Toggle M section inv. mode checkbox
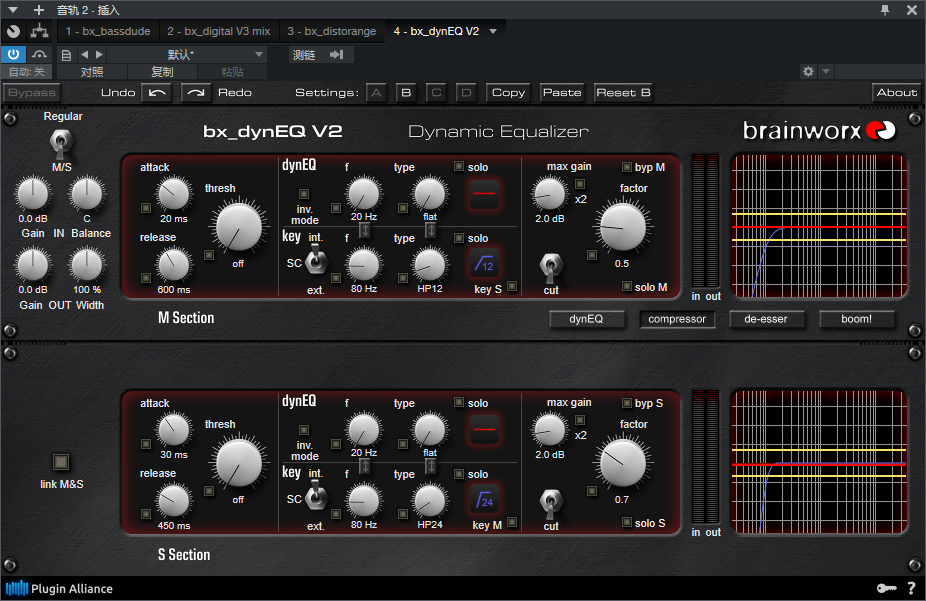 pyautogui.click(x=304, y=194)
